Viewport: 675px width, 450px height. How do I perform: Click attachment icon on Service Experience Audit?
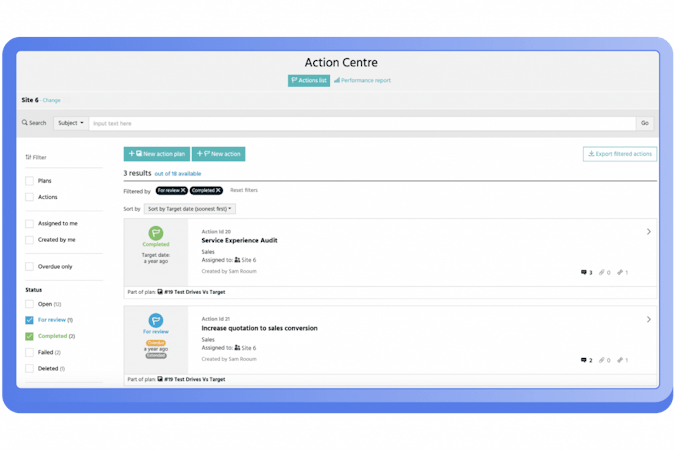(x=602, y=272)
